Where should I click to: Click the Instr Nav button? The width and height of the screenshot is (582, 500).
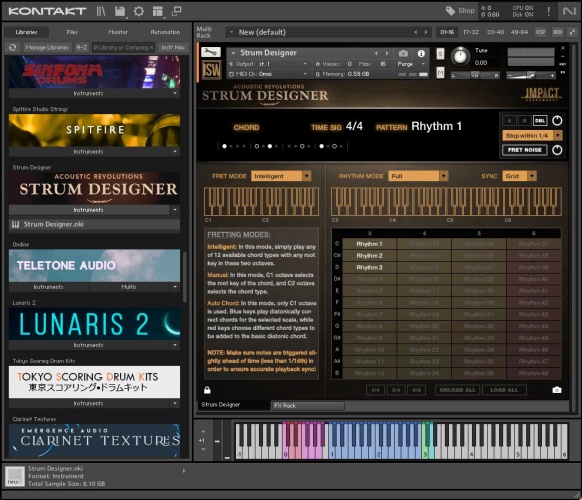point(173,48)
